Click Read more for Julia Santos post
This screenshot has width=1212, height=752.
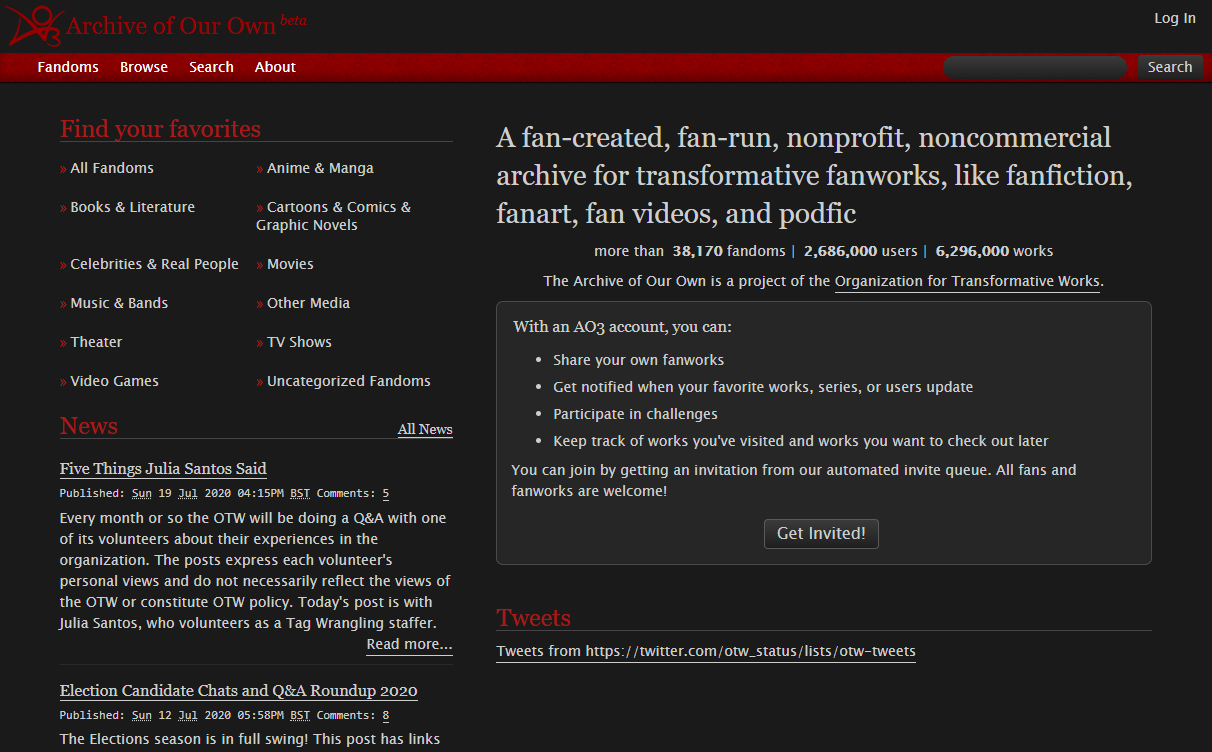[x=409, y=644]
